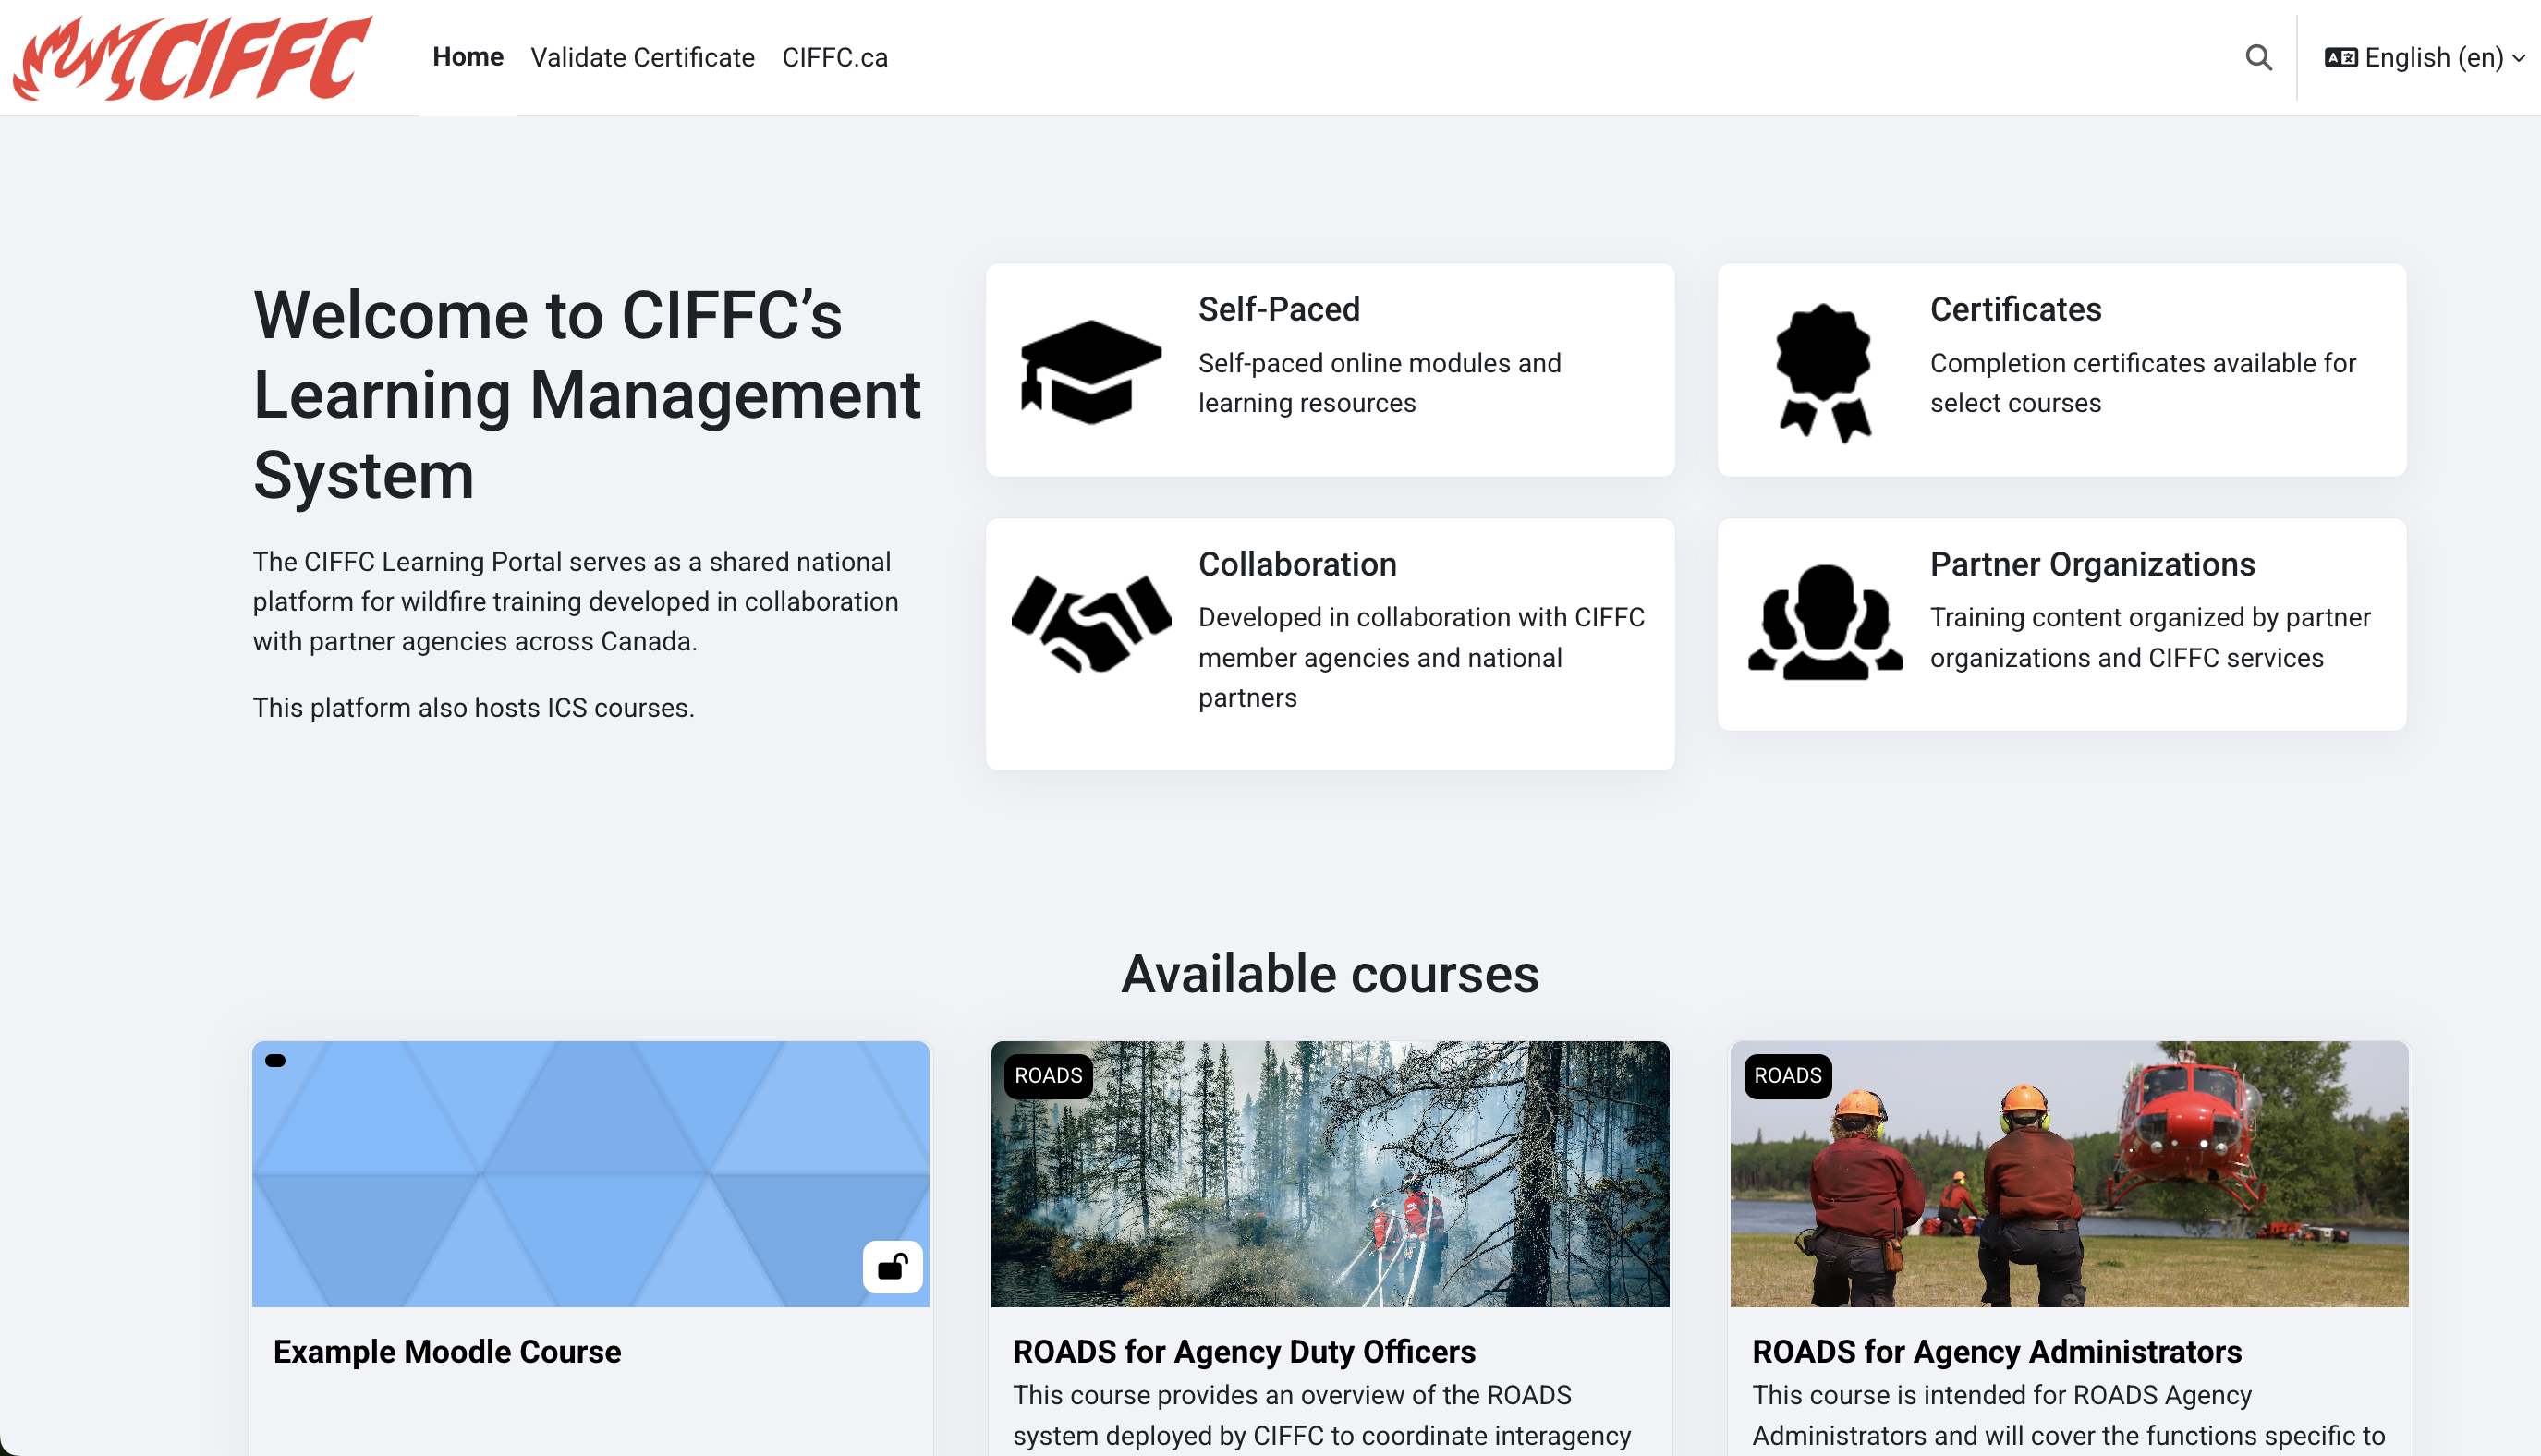Click the red helicopter course thumbnail

(2068, 1173)
